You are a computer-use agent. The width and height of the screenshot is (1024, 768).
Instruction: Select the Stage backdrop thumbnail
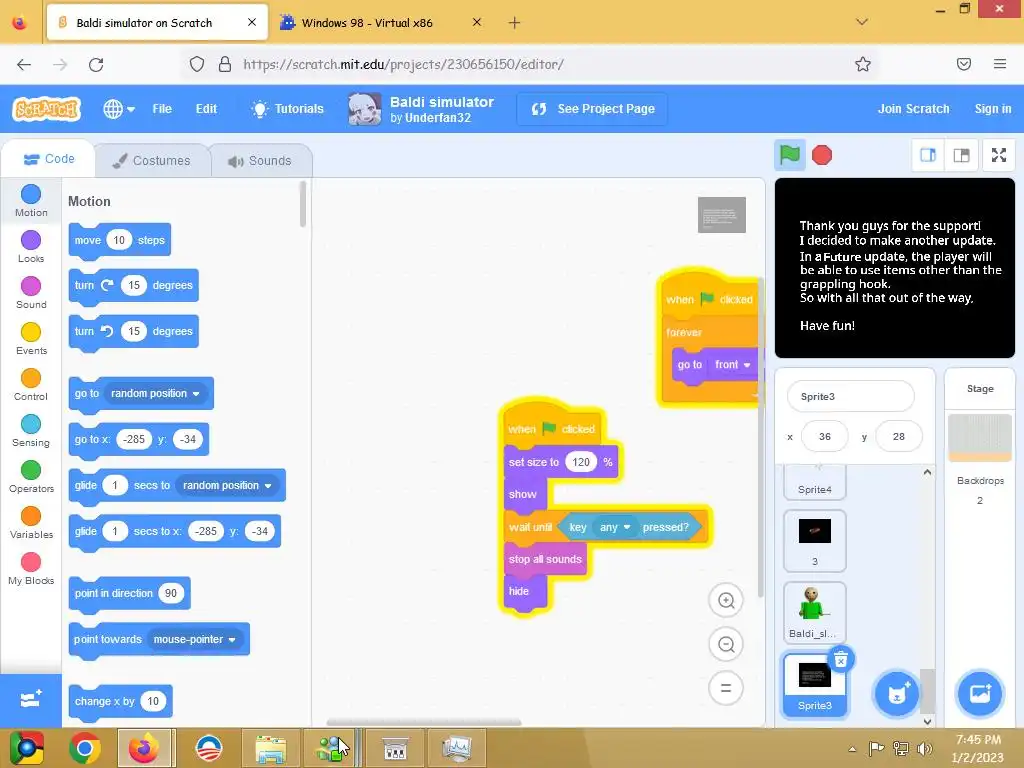980,438
